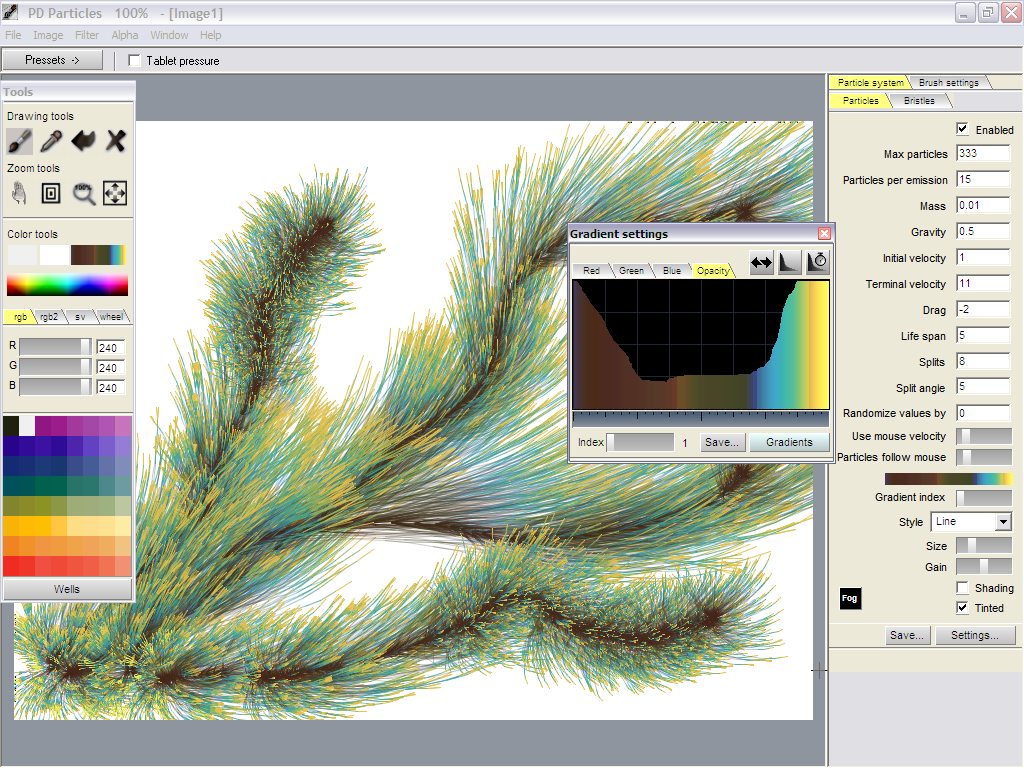Enable the Shading checkbox

(962, 588)
